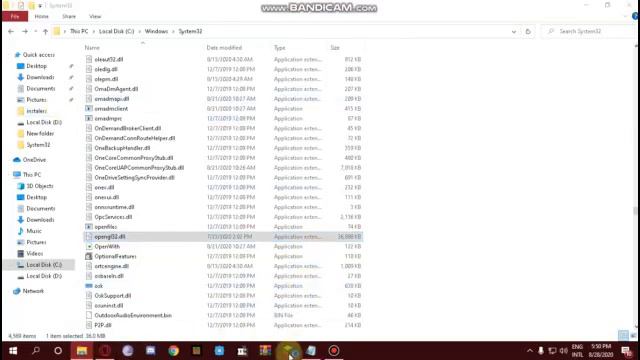Select the opengl32.dll file
The image size is (640, 360).
click(223, 237)
